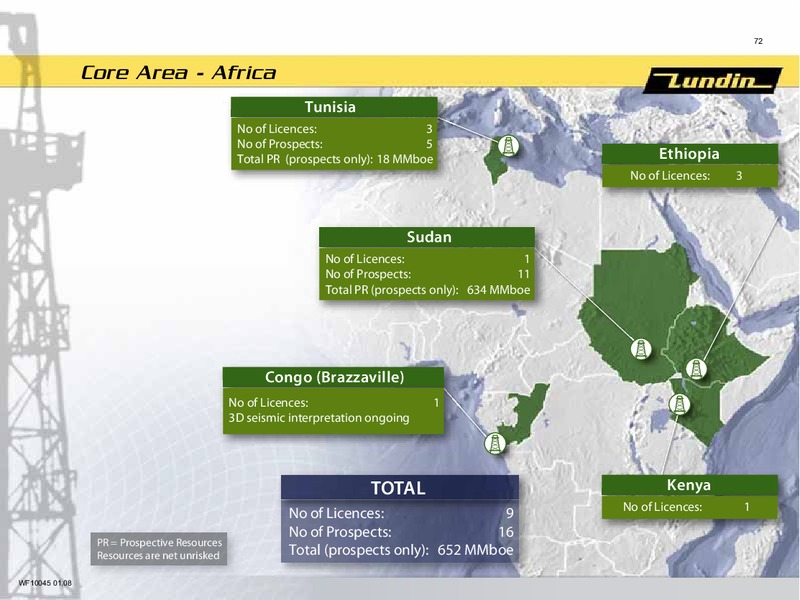Image resolution: width=800 pixels, height=600 pixels.
Task: Click the WF10045 01.08 reference code
Action: coord(45,583)
